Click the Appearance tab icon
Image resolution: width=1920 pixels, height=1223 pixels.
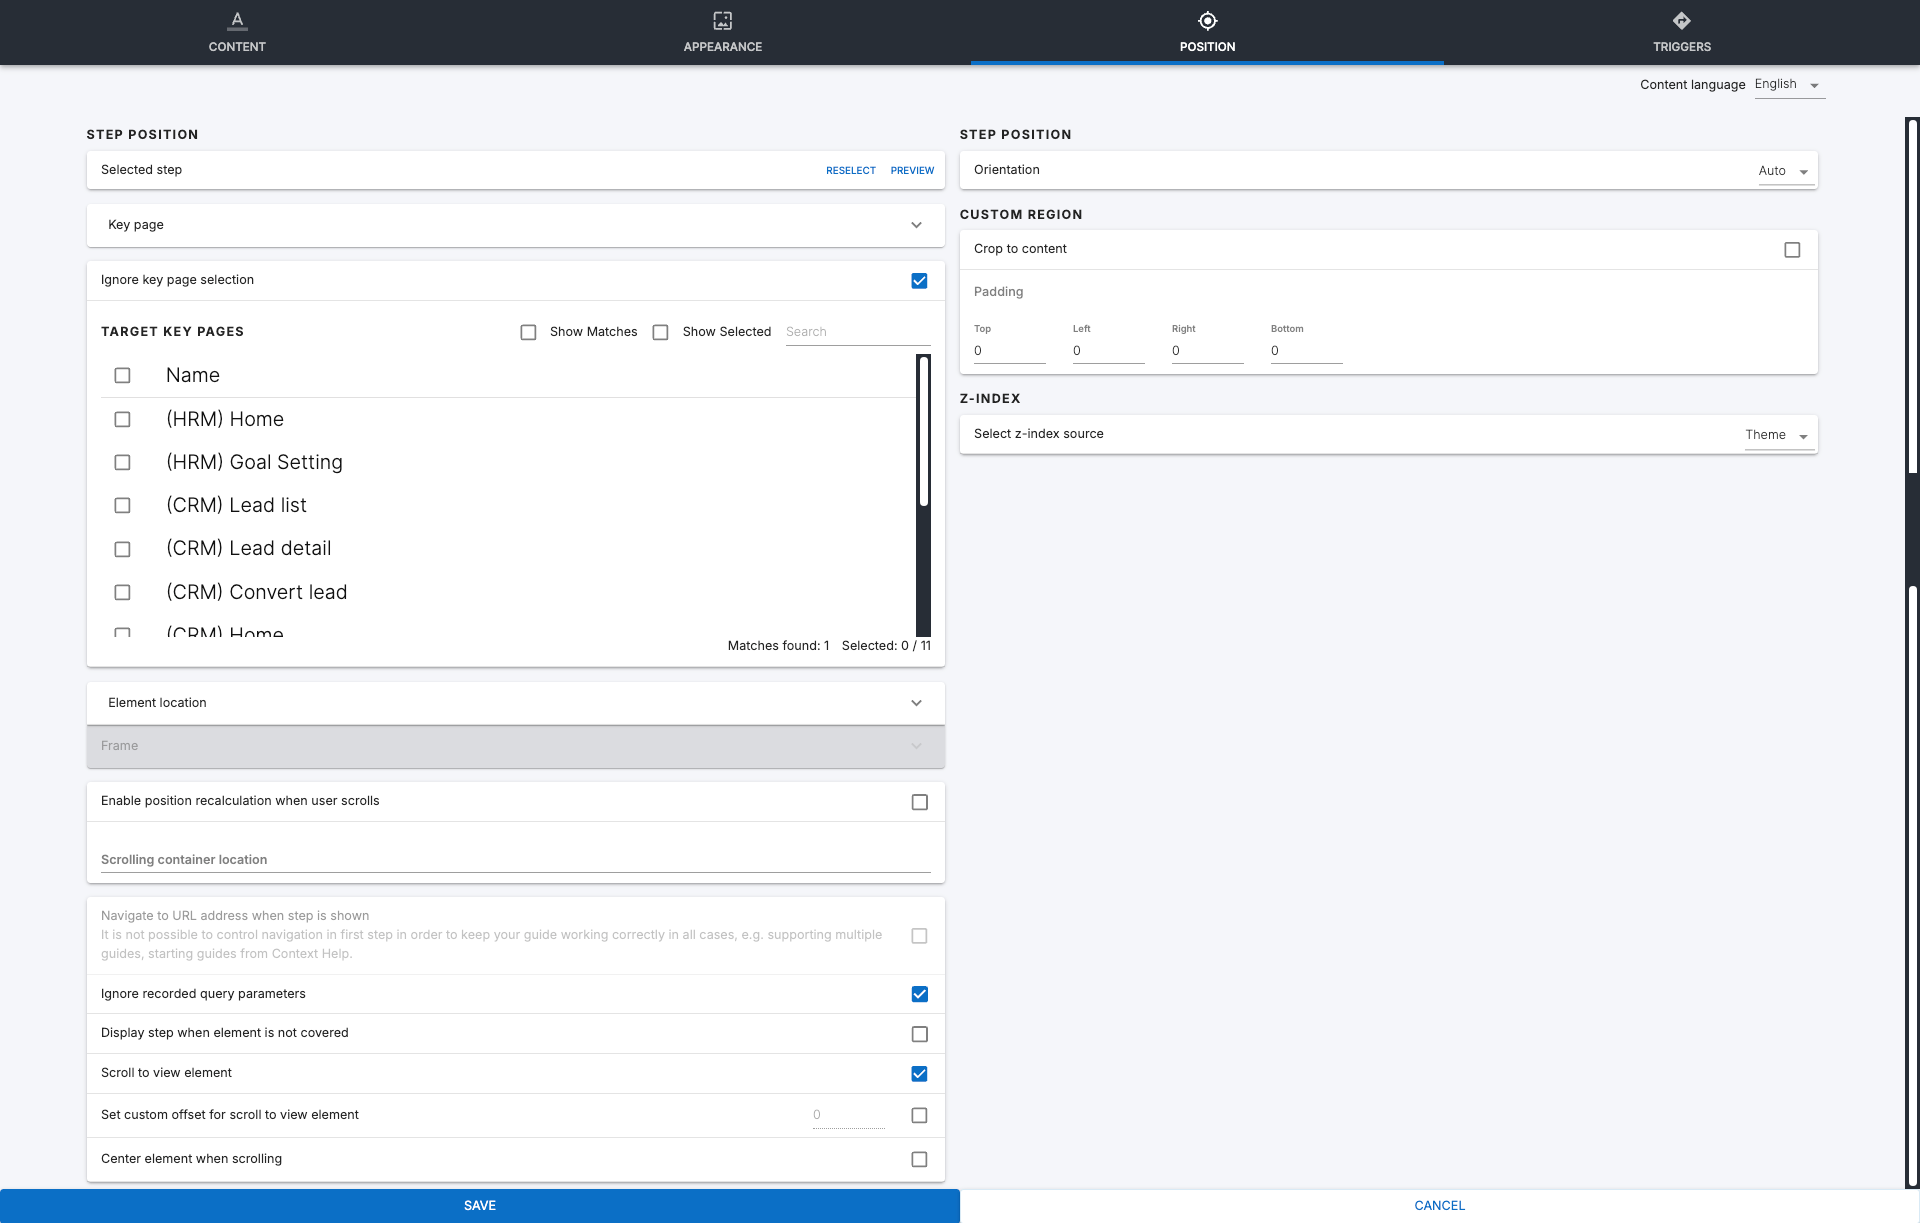[722, 20]
